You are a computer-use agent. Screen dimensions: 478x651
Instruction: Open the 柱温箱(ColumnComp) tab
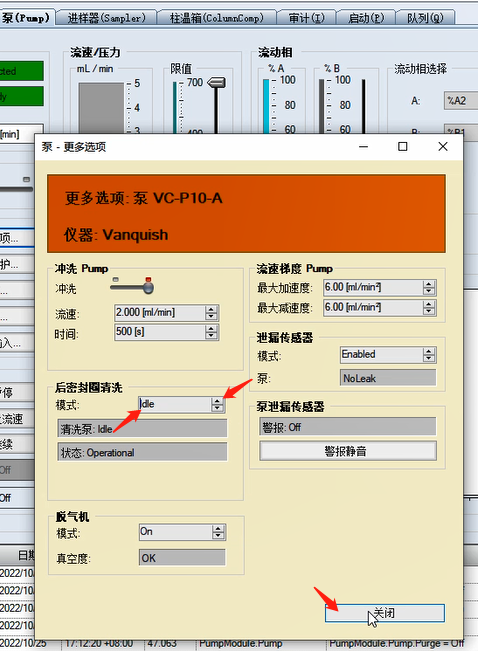pyautogui.click(x=216, y=18)
